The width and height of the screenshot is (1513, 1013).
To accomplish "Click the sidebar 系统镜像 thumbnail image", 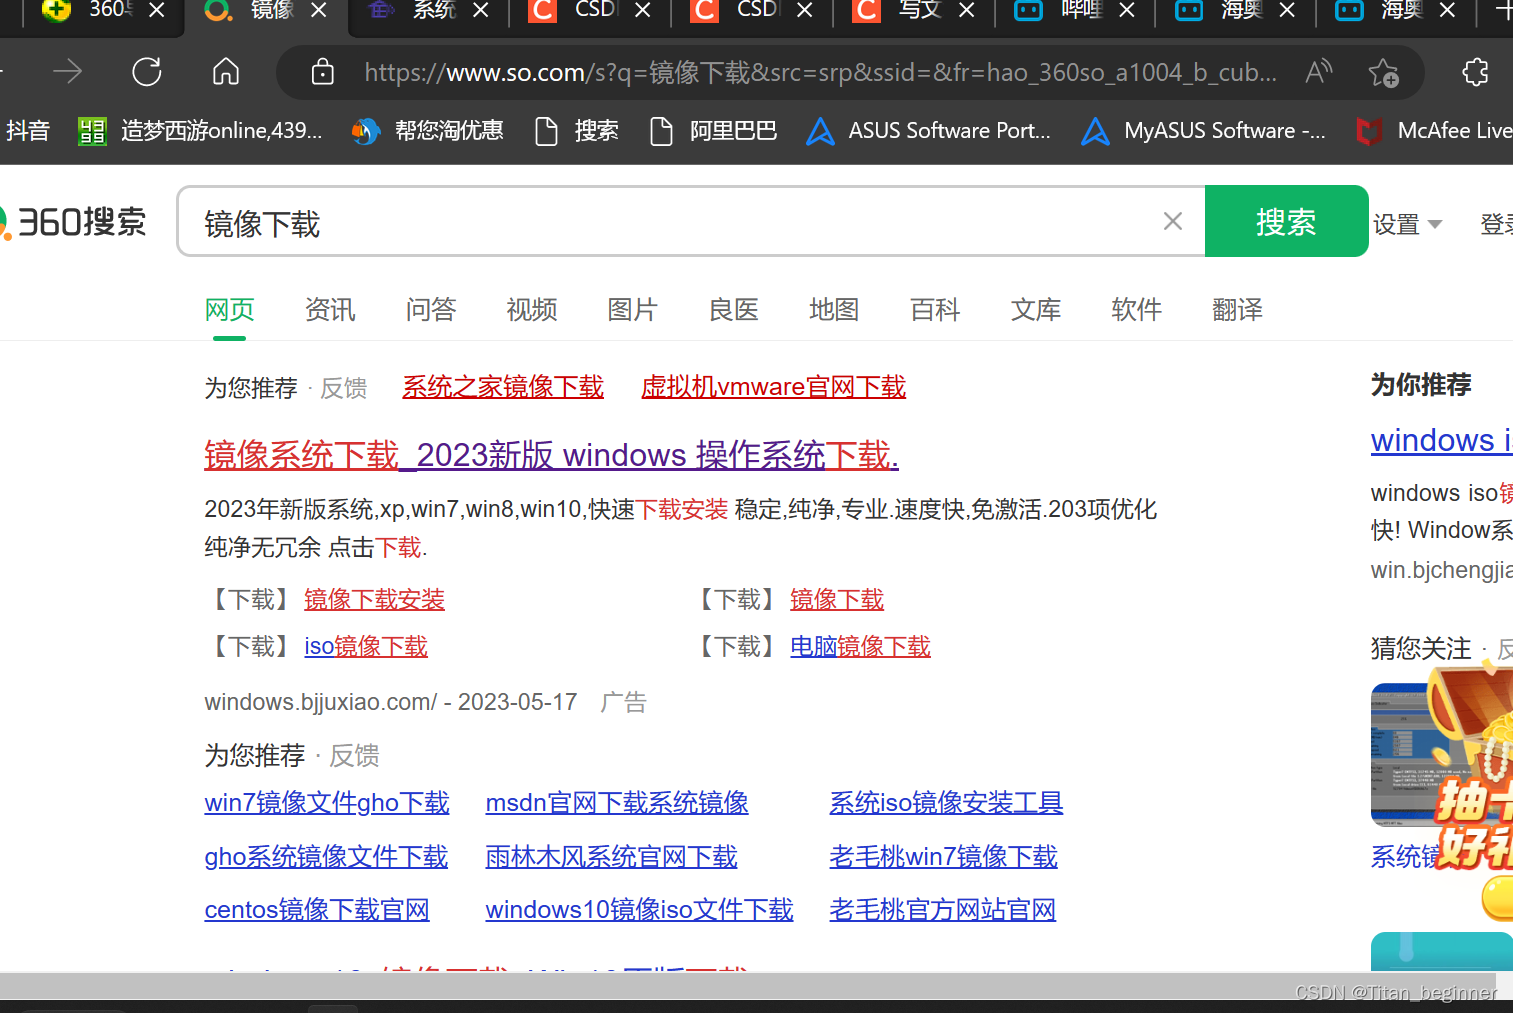I will point(1441,755).
